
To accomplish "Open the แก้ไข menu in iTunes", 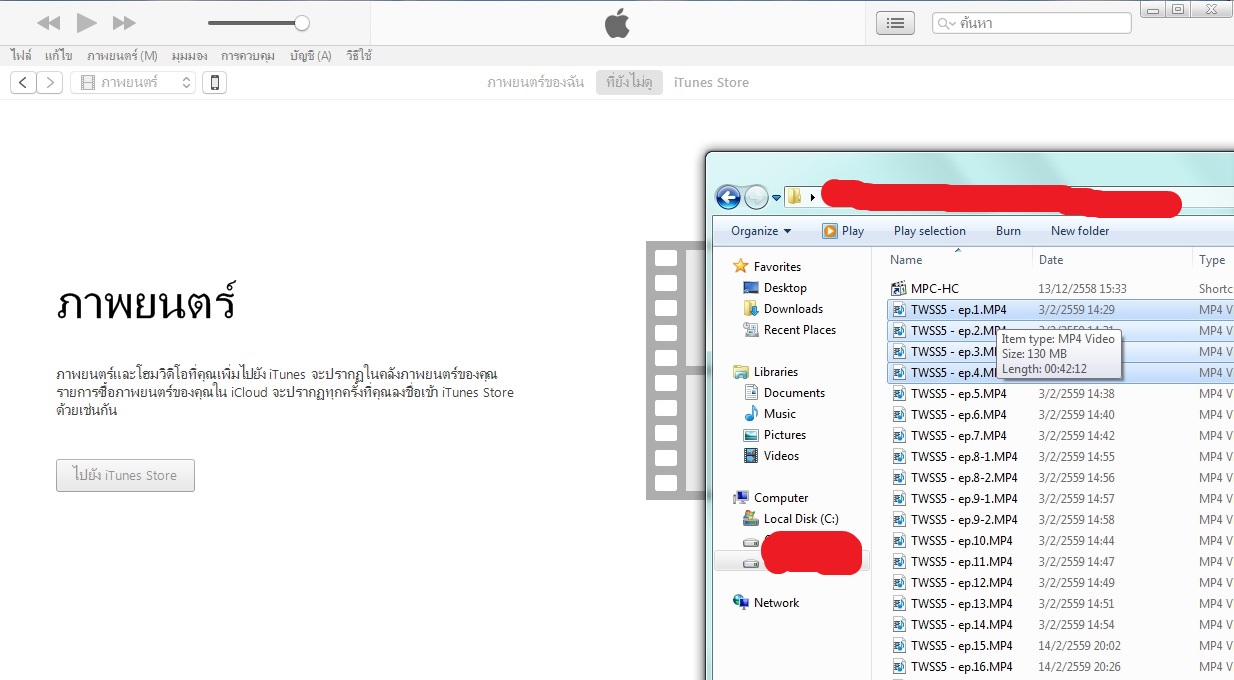I will (x=58, y=56).
